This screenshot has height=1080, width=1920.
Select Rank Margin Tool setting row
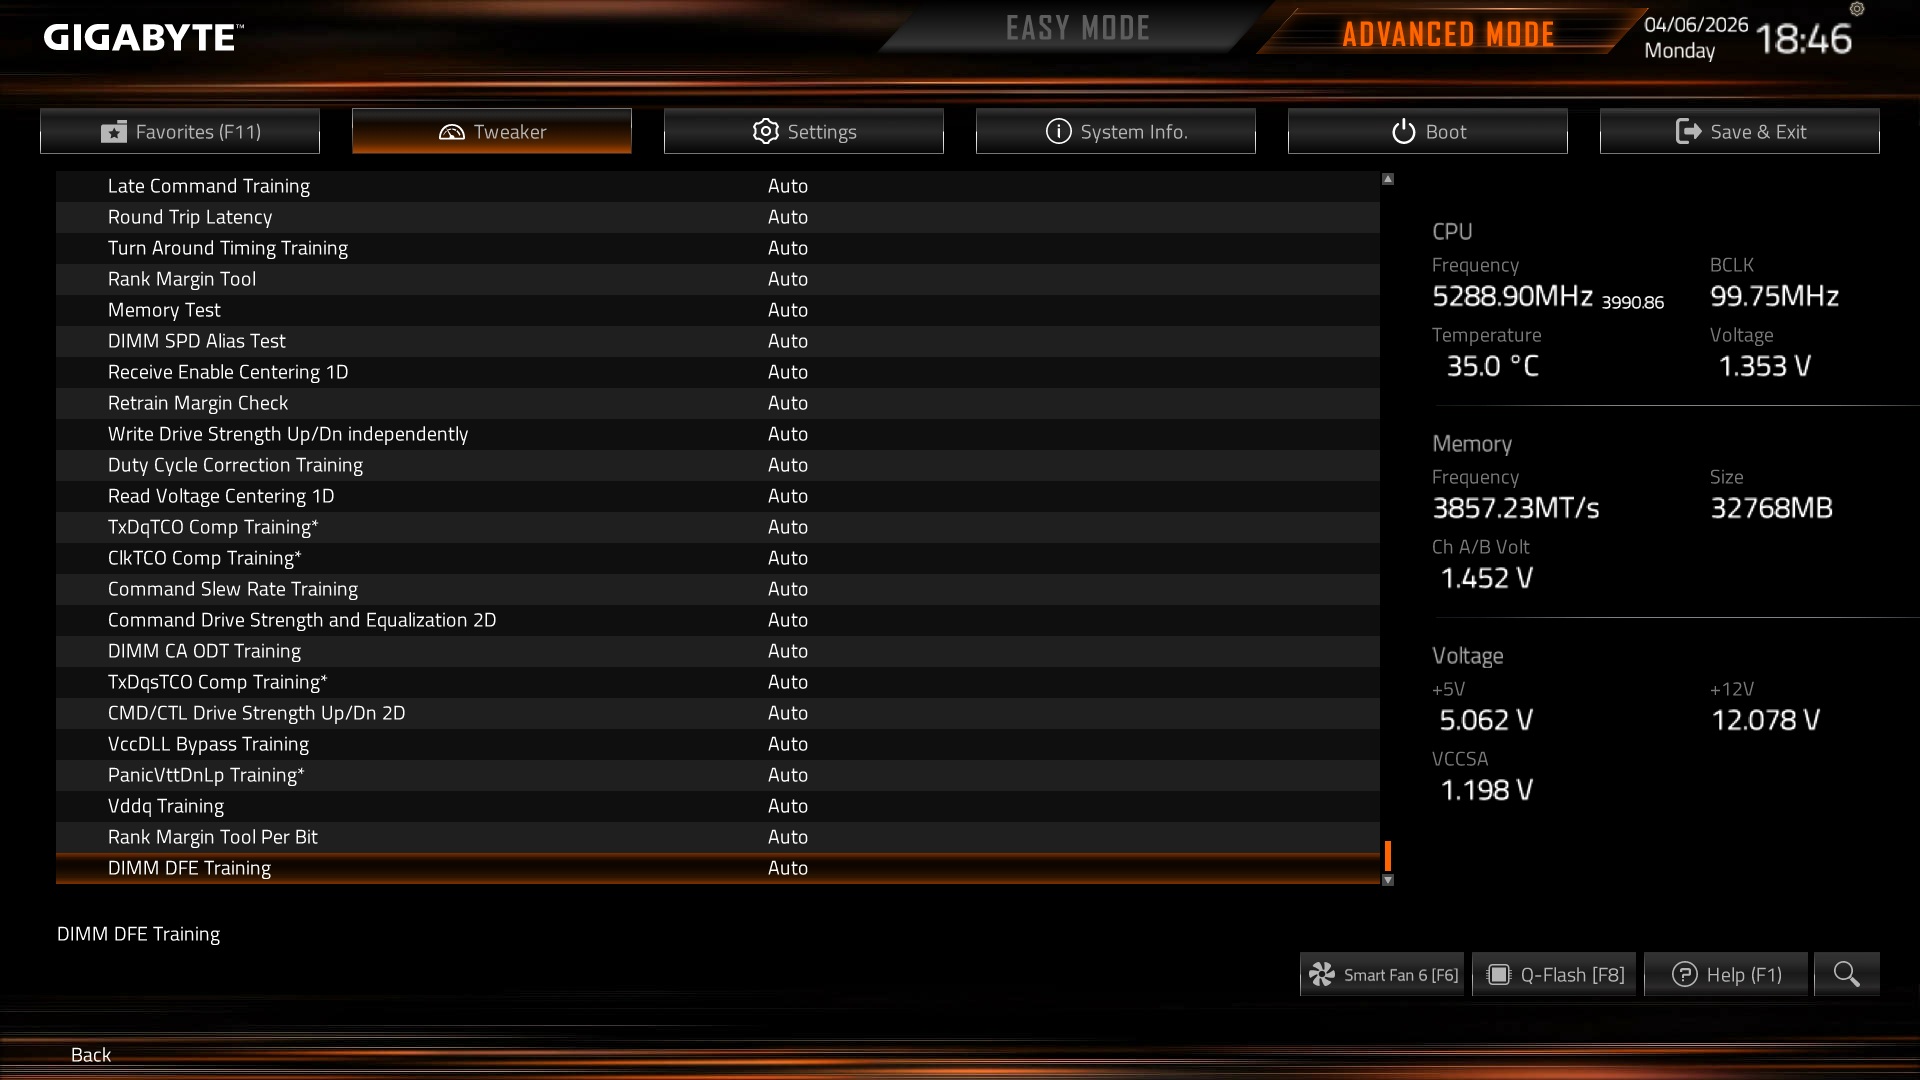[x=718, y=279]
